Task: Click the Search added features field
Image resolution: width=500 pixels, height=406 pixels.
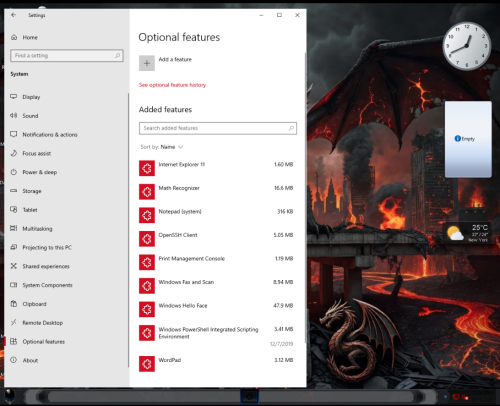Action: pos(218,128)
